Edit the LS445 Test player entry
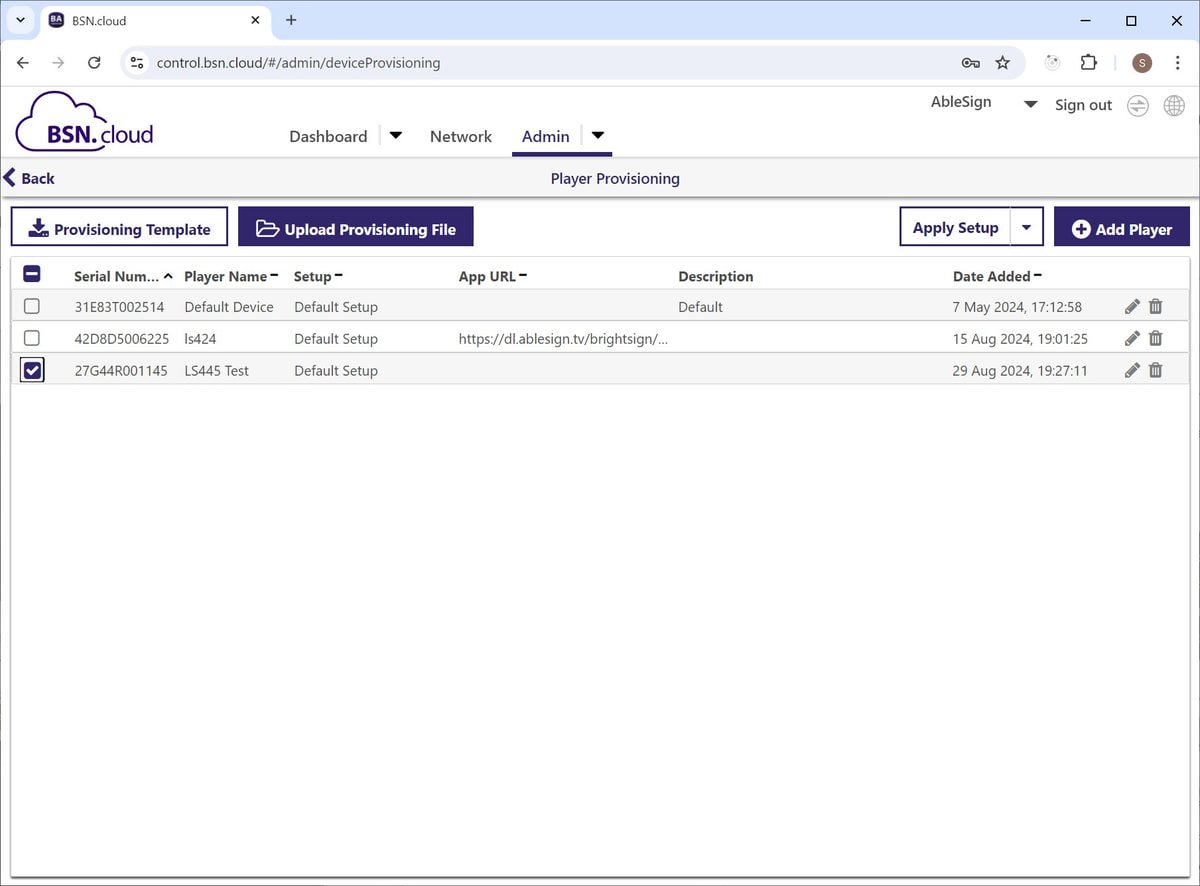The image size is (1200, 886). click(x=1131, y=370)
